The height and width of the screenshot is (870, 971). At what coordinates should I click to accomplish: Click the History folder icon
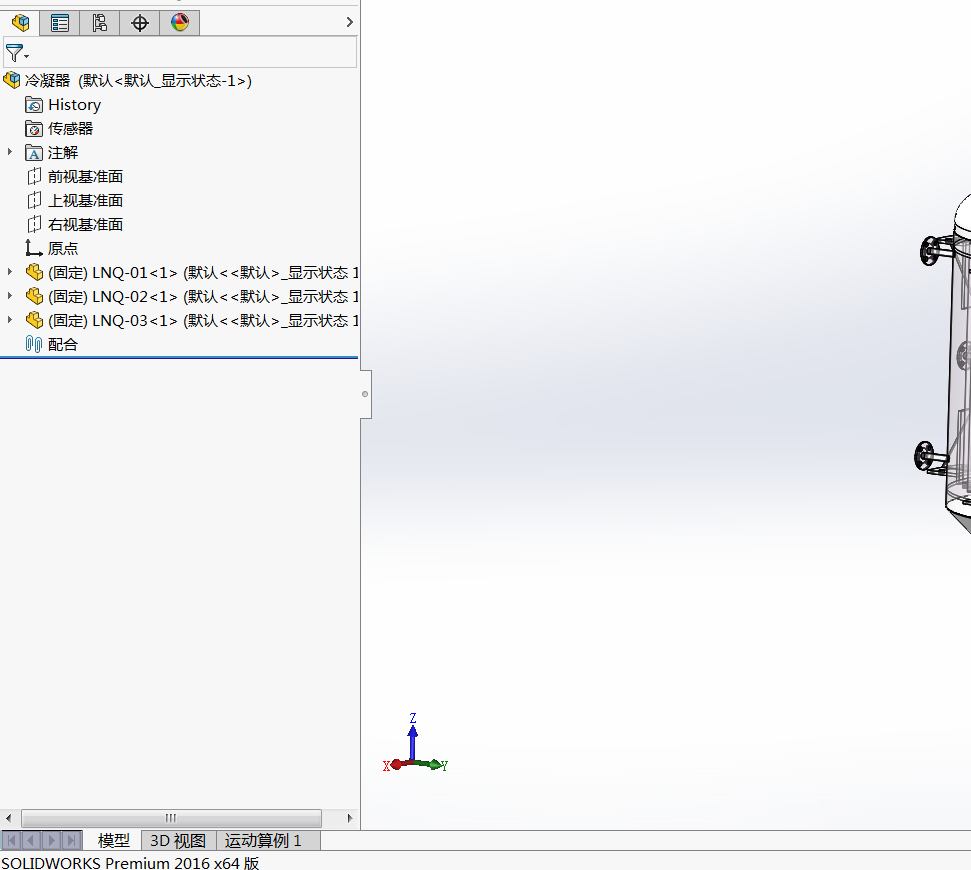34,105
